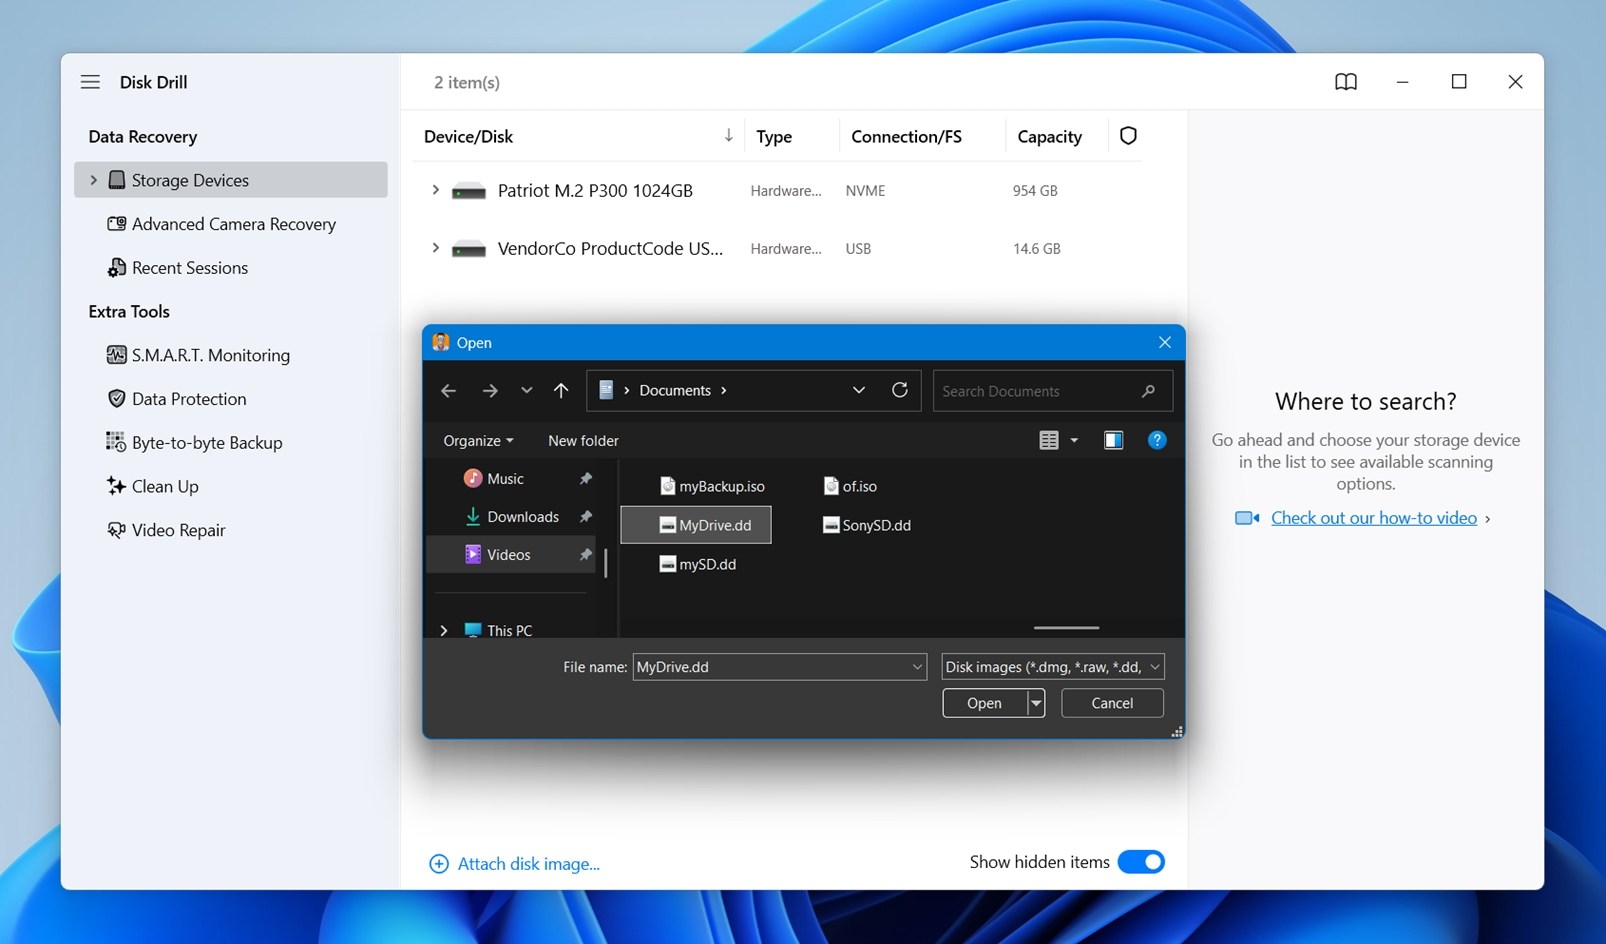The width and height of the screenshot is (1606, 944).
Task: Select Storage Devices in sidebar
Action: point(231,180)
